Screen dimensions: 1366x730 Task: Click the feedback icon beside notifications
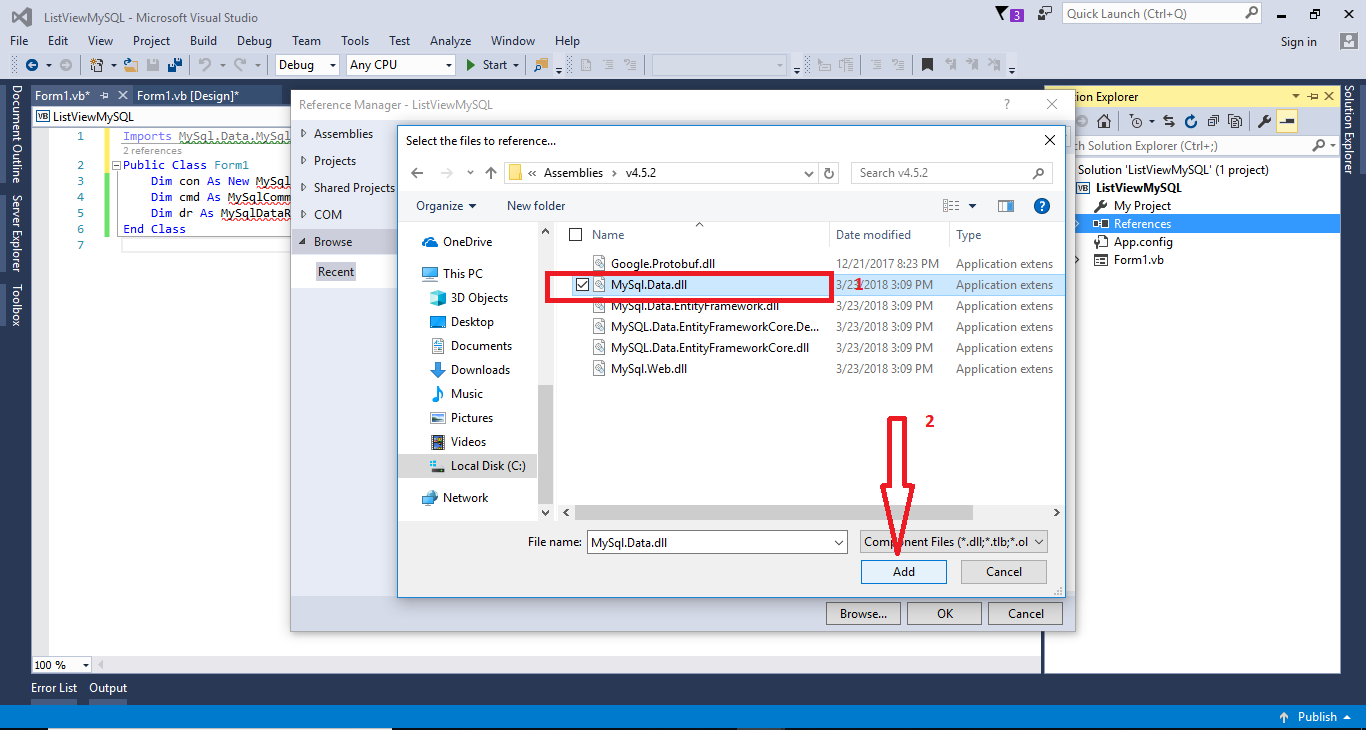coord(1045,14)
